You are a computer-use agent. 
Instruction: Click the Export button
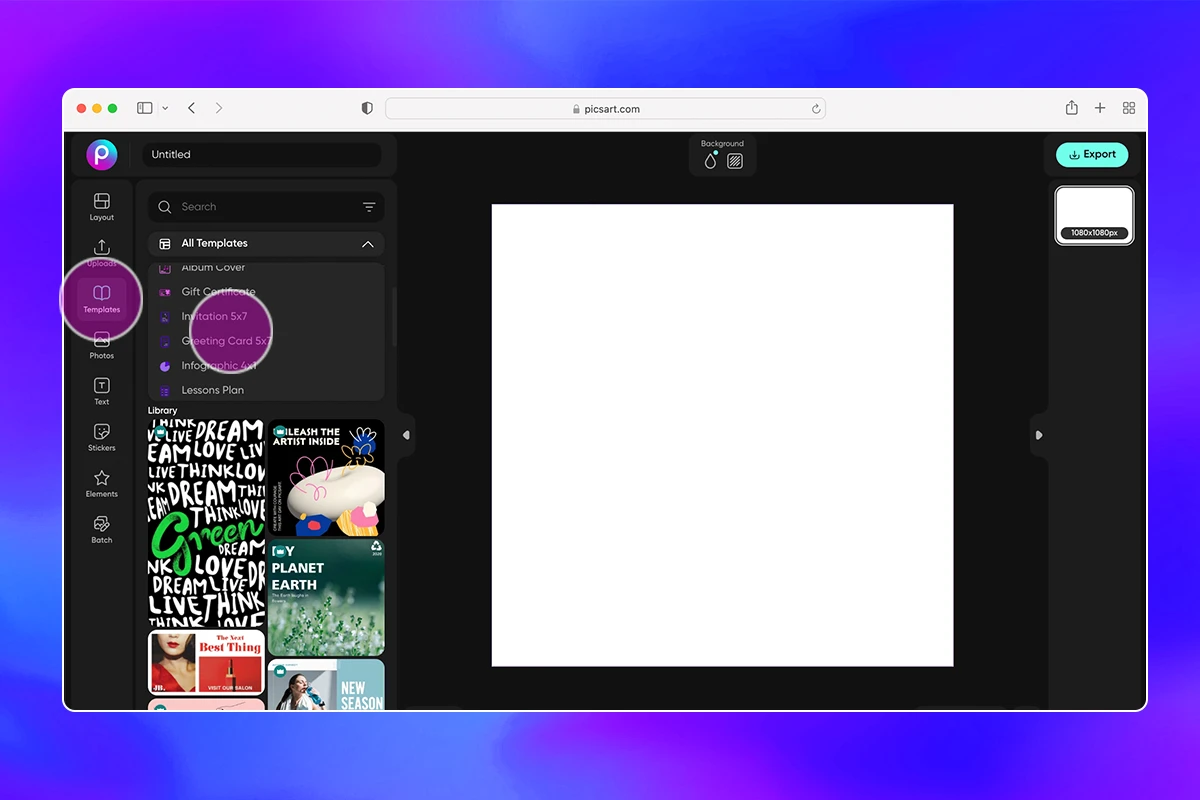[x=1092, y=154]
